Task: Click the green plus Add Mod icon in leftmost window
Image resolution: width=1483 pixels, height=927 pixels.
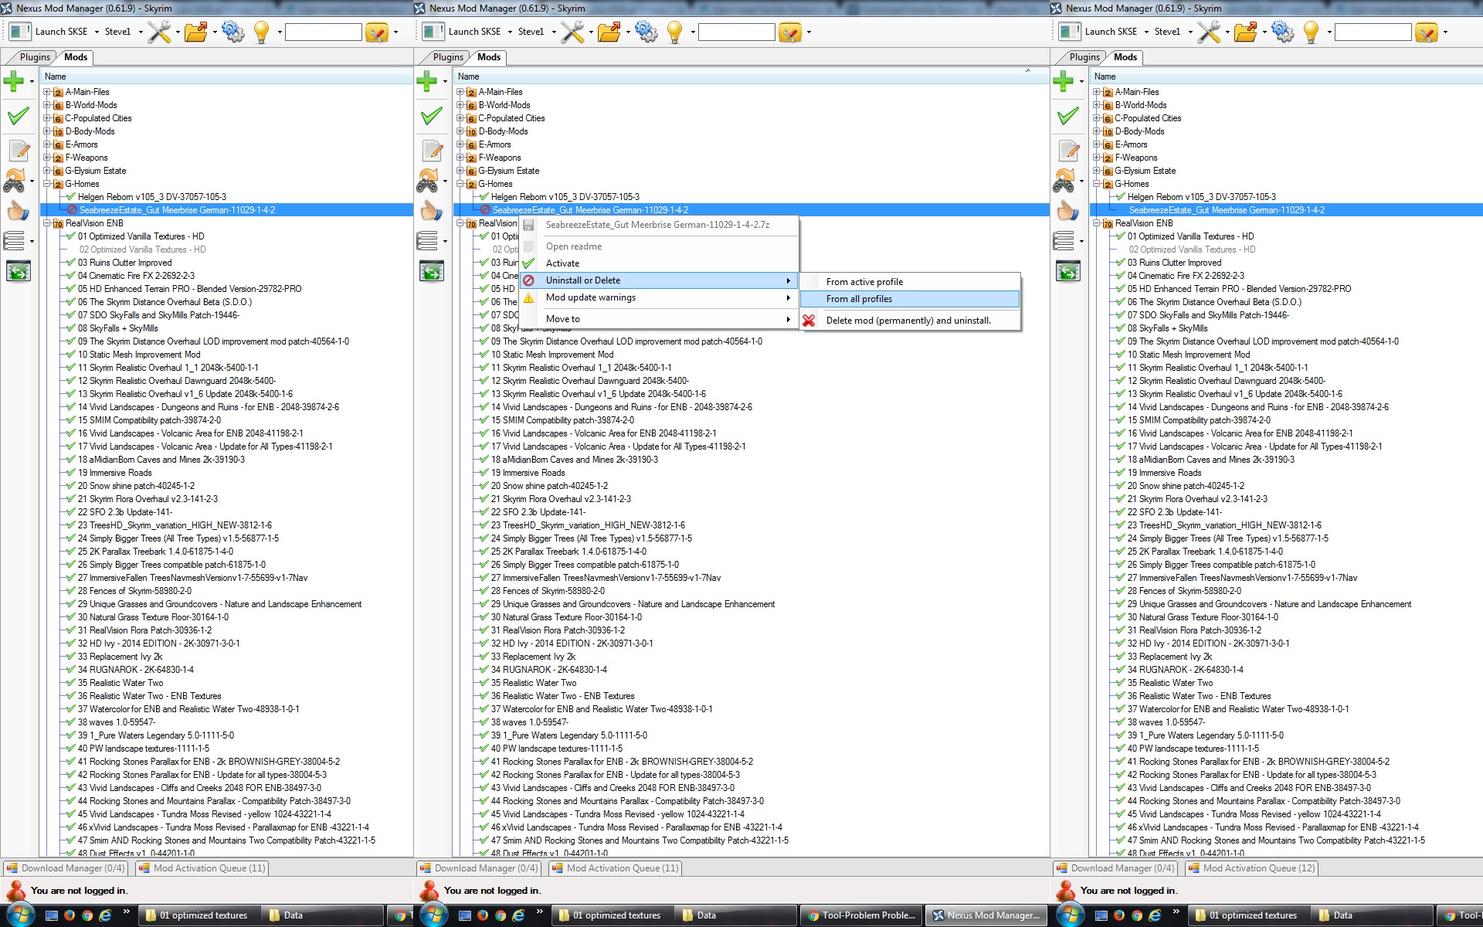Action: point(14,81)
